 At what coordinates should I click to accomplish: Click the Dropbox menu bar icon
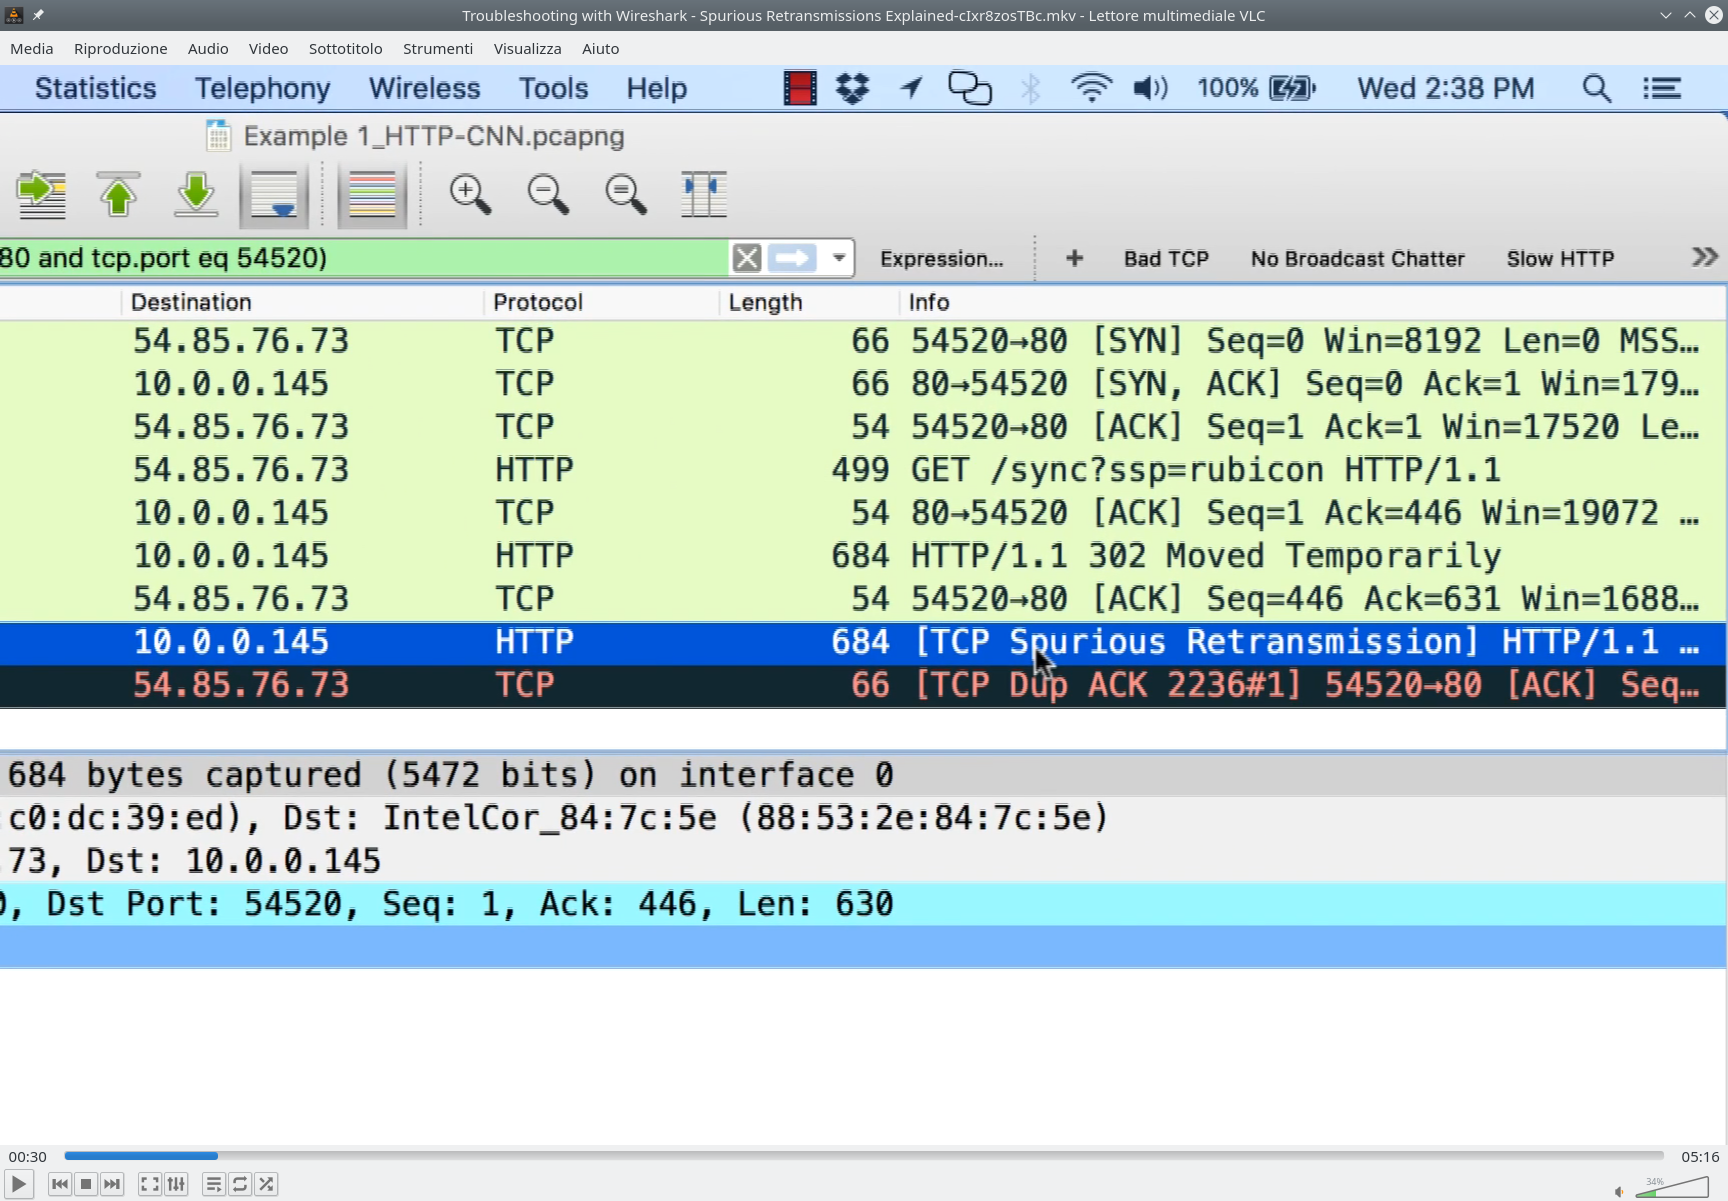(853, 88)
